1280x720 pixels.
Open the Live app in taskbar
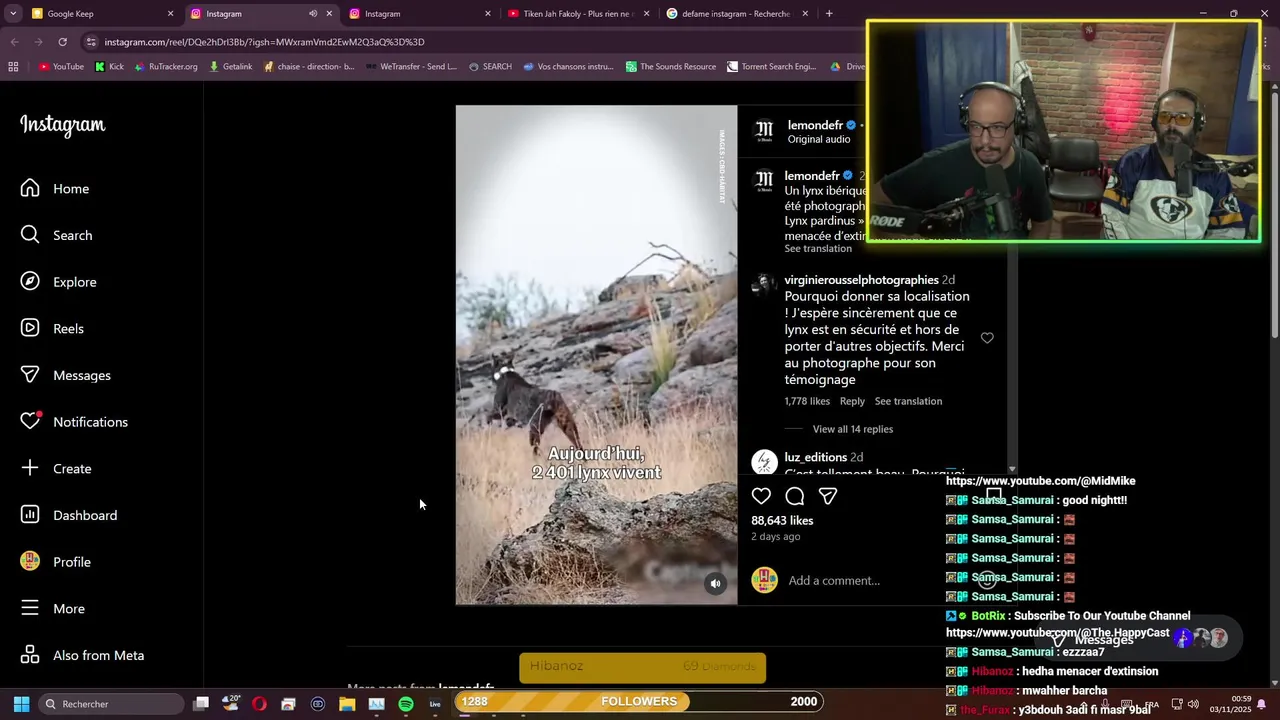click(435, 704)
